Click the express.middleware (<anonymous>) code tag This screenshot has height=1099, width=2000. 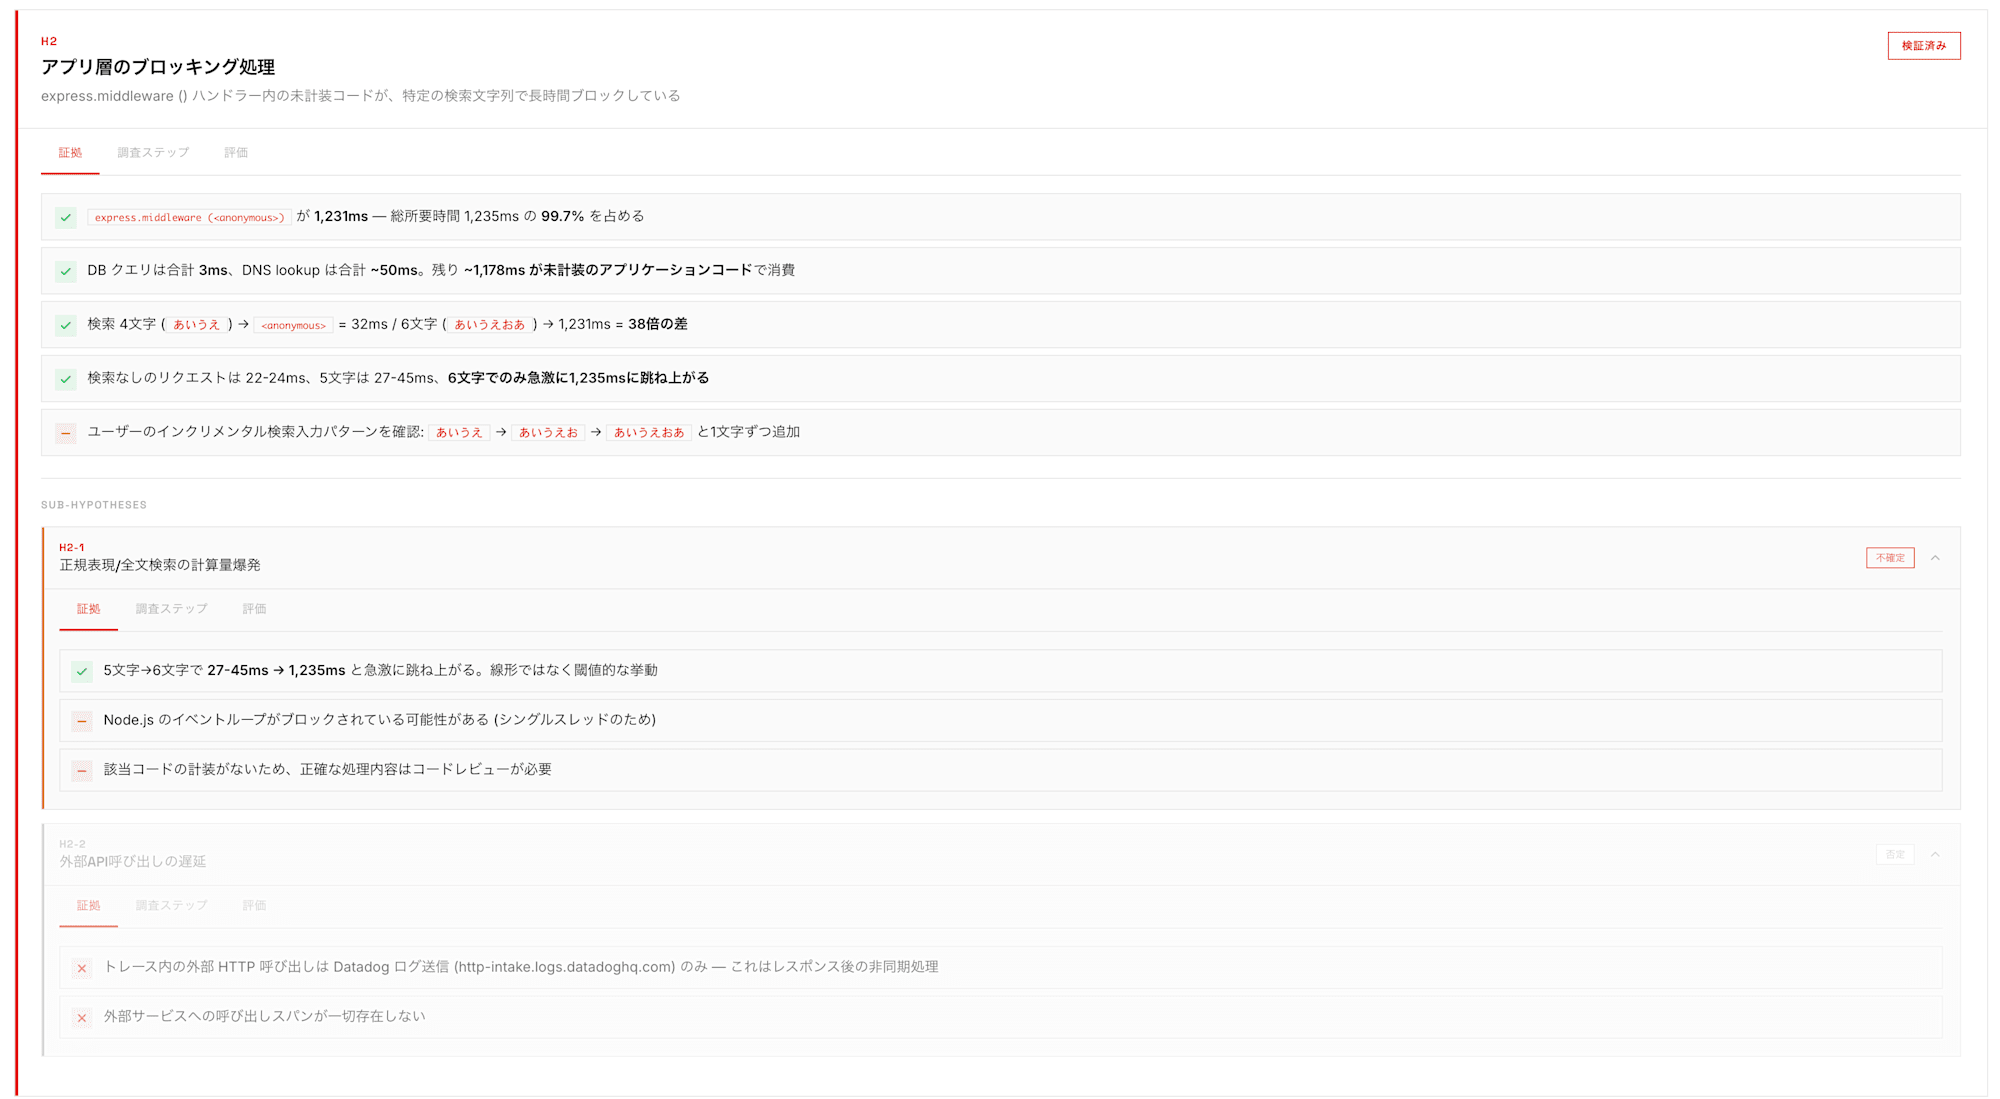coord(189,217)
